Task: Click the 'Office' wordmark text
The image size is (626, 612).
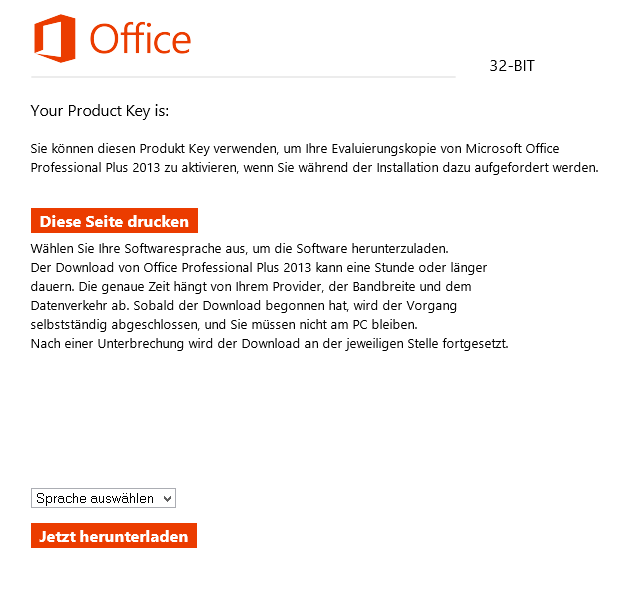Action: (x=140, y=40)
